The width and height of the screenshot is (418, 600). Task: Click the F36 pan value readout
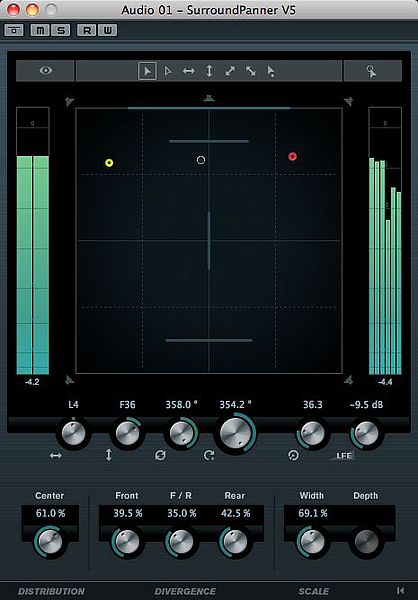point(127,405)
